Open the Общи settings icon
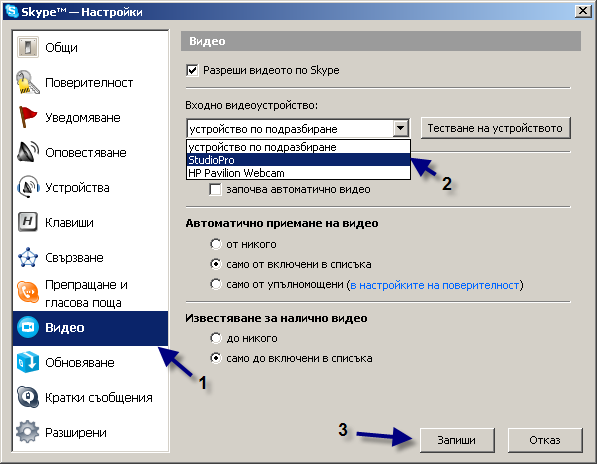597x464 pixels. [27, 47]
